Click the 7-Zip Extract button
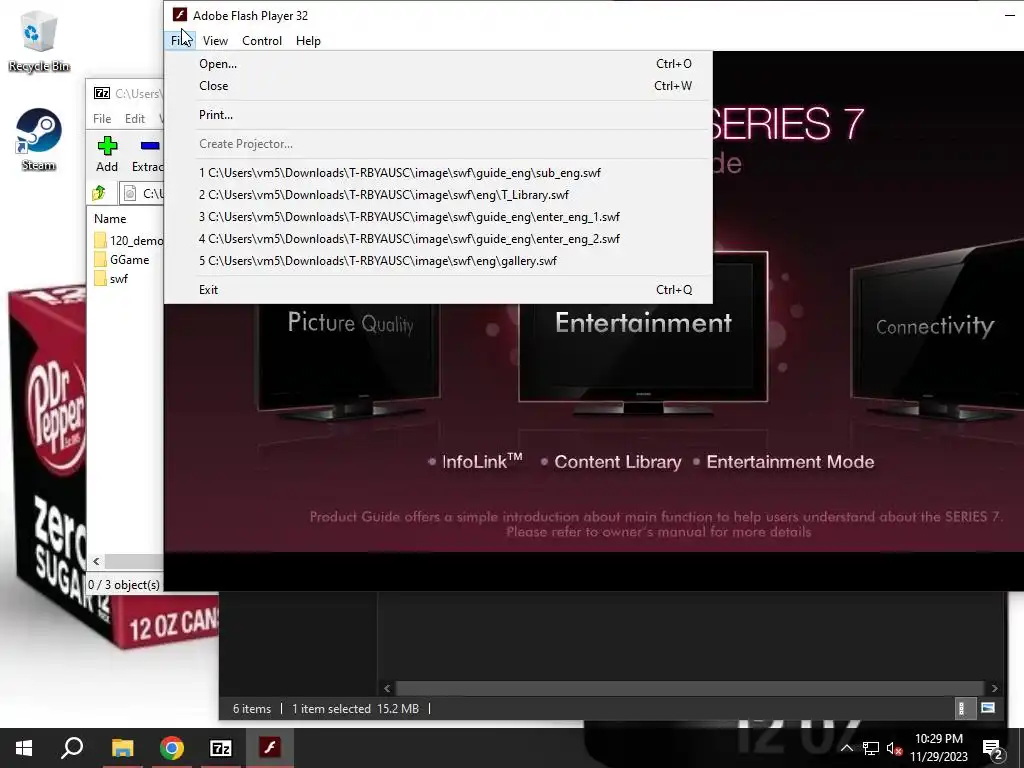Image resolution: width=1024 pixels, height=768 pixels. point(147,154)
